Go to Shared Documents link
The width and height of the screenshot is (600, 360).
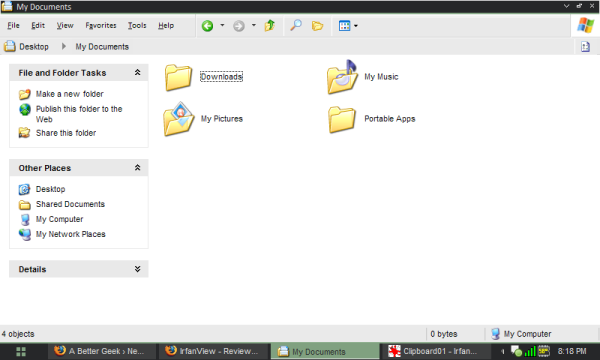tap(70, 204)
